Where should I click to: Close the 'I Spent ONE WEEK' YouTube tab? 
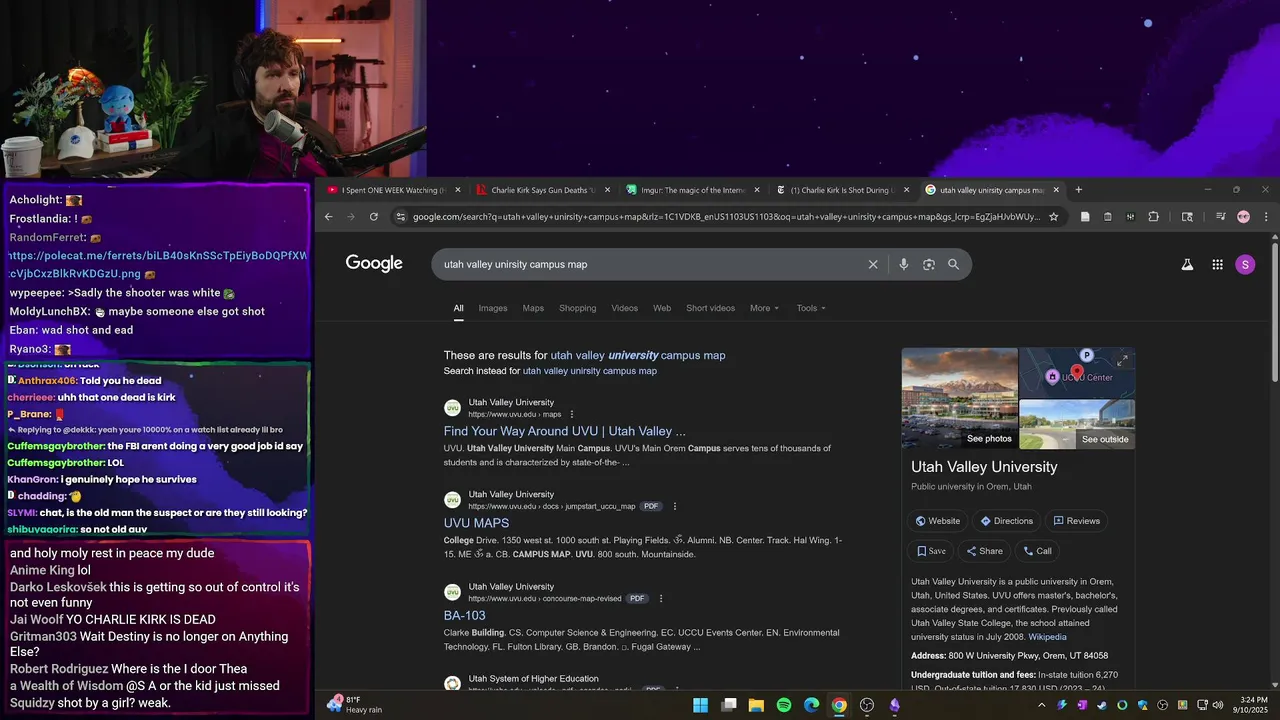pos(458,189)
